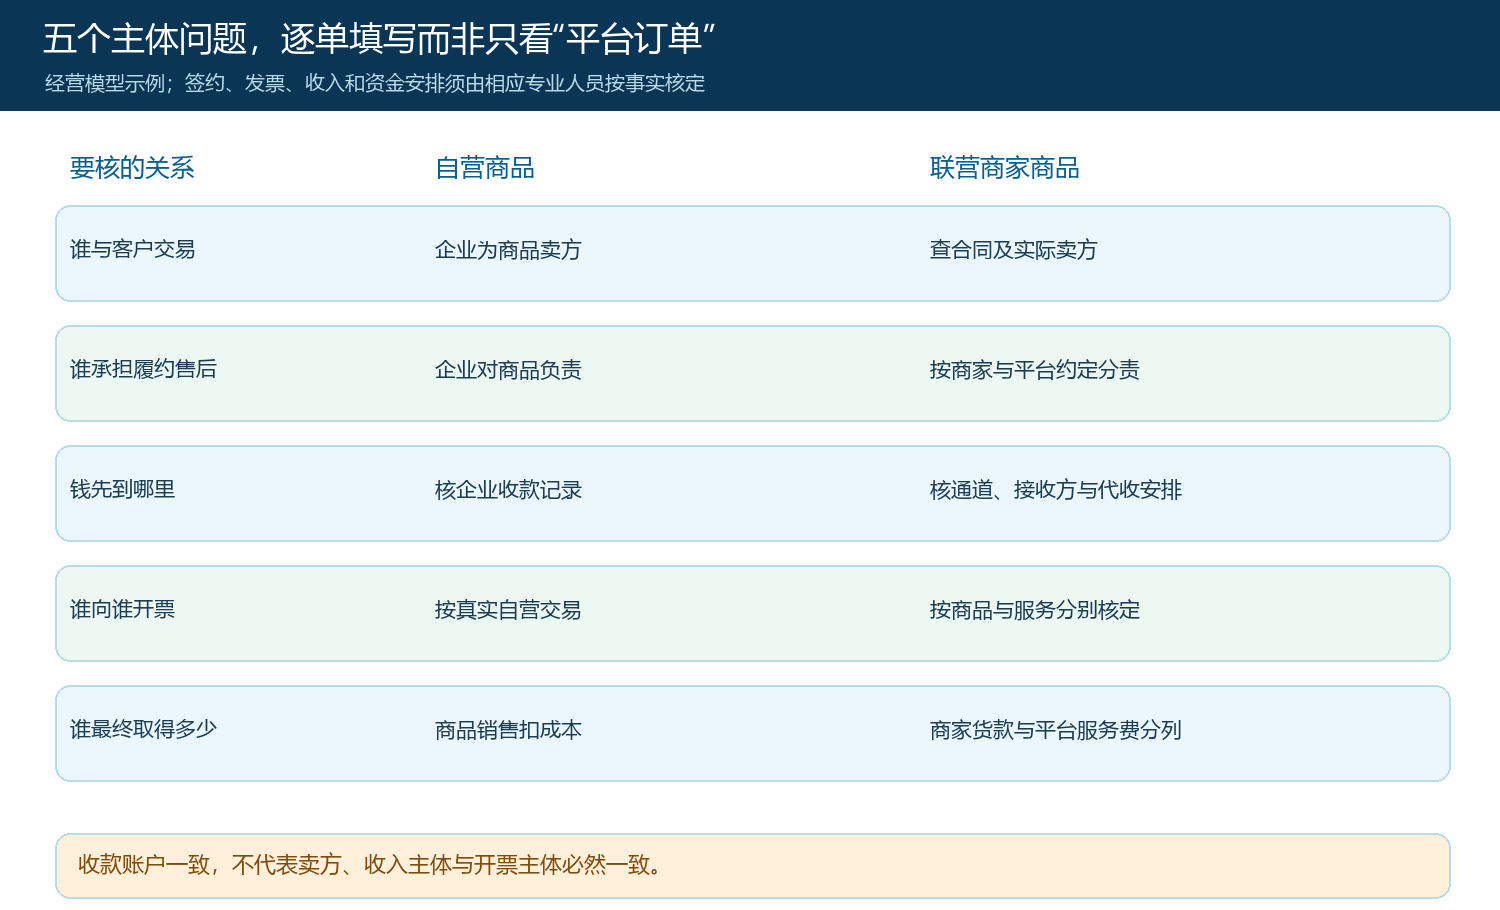
Task: Click the row label 钱先到哪里
Action: [x=122, y=489]
